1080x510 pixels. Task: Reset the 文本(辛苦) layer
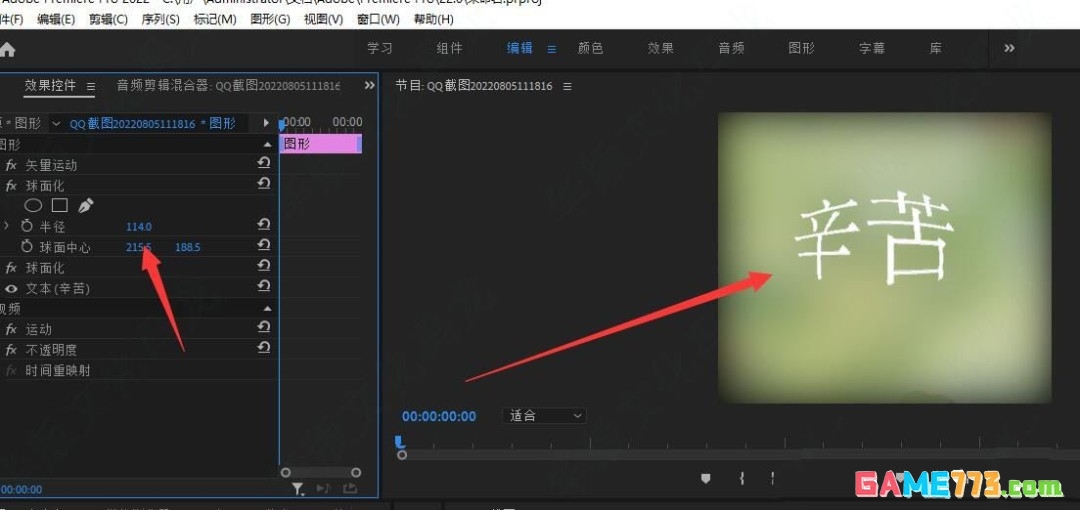coord(263,286)
